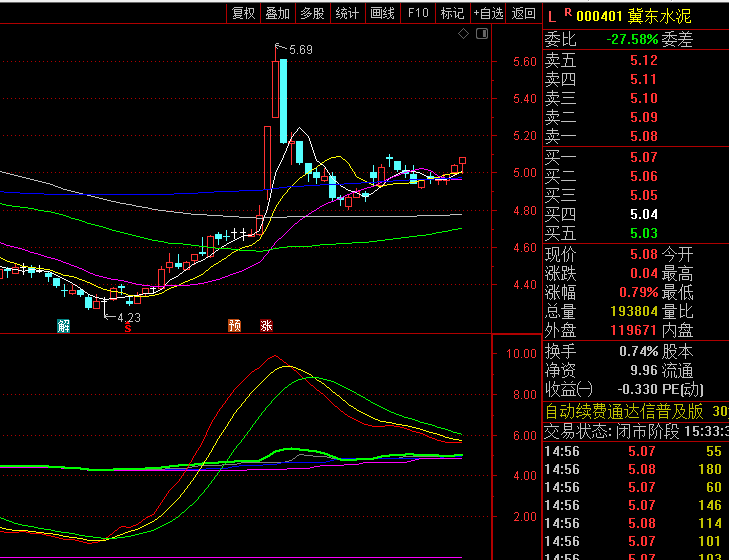Select the 画线 drawing tool

click(x=382, y=13)
